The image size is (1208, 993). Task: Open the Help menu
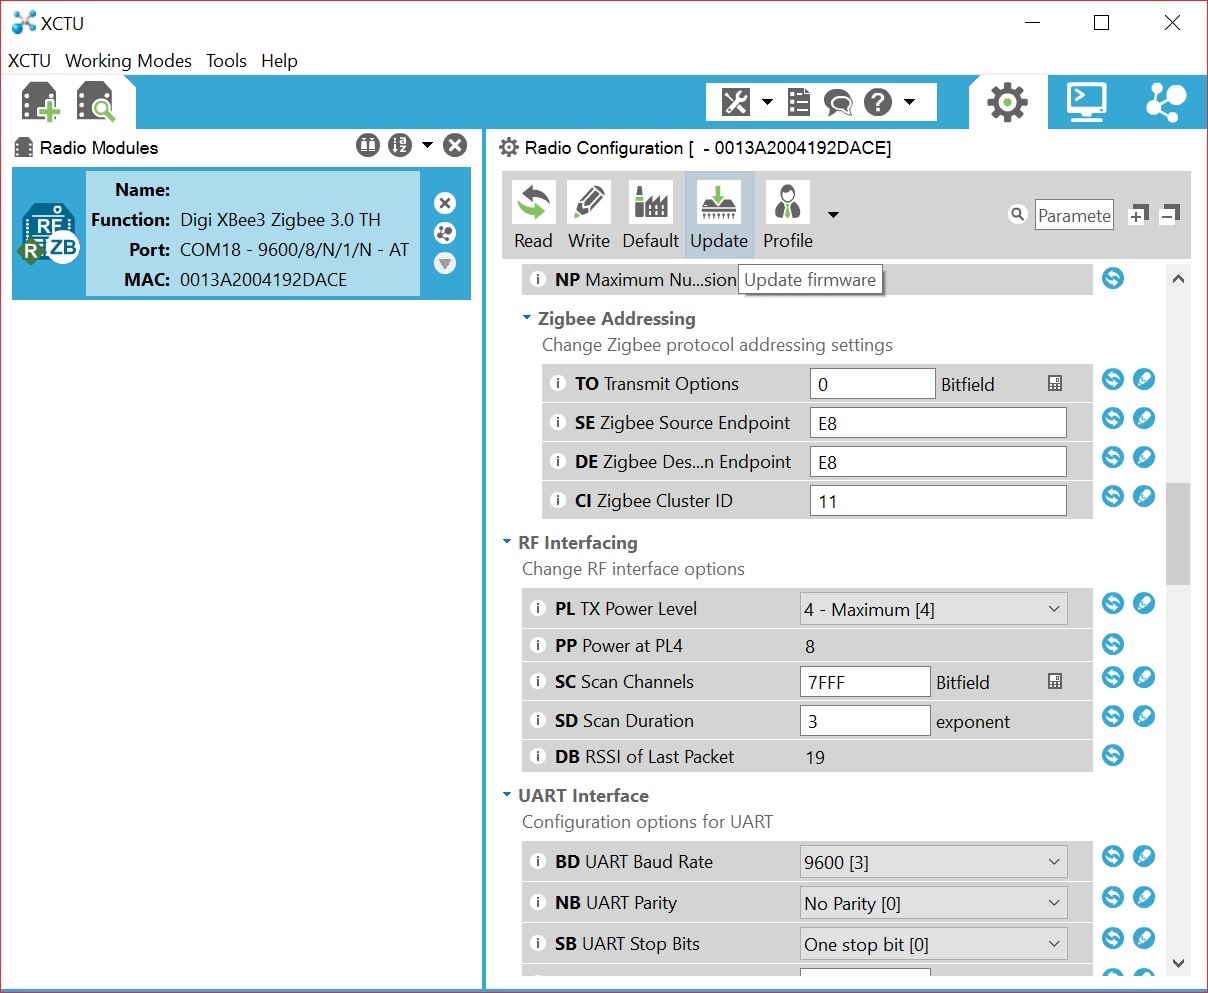coord(279,61)
